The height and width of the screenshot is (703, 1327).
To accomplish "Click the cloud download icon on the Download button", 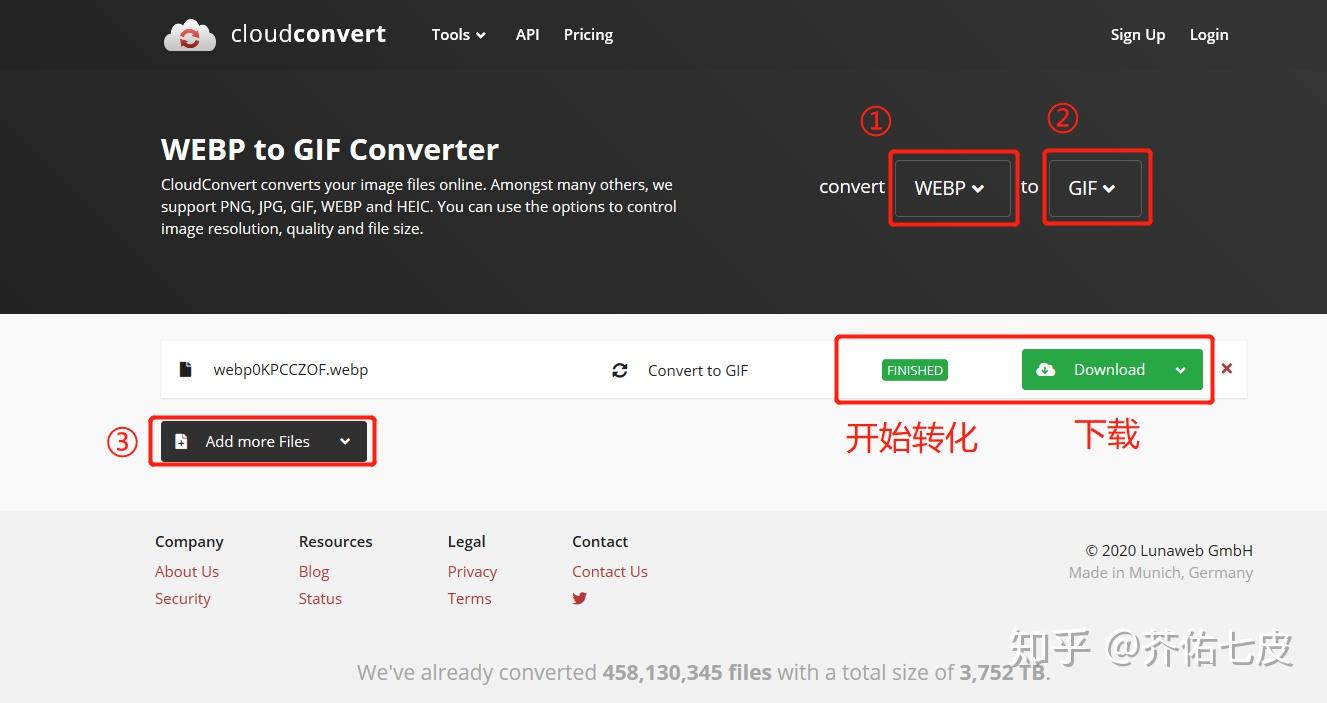I will pos(1046,369).
